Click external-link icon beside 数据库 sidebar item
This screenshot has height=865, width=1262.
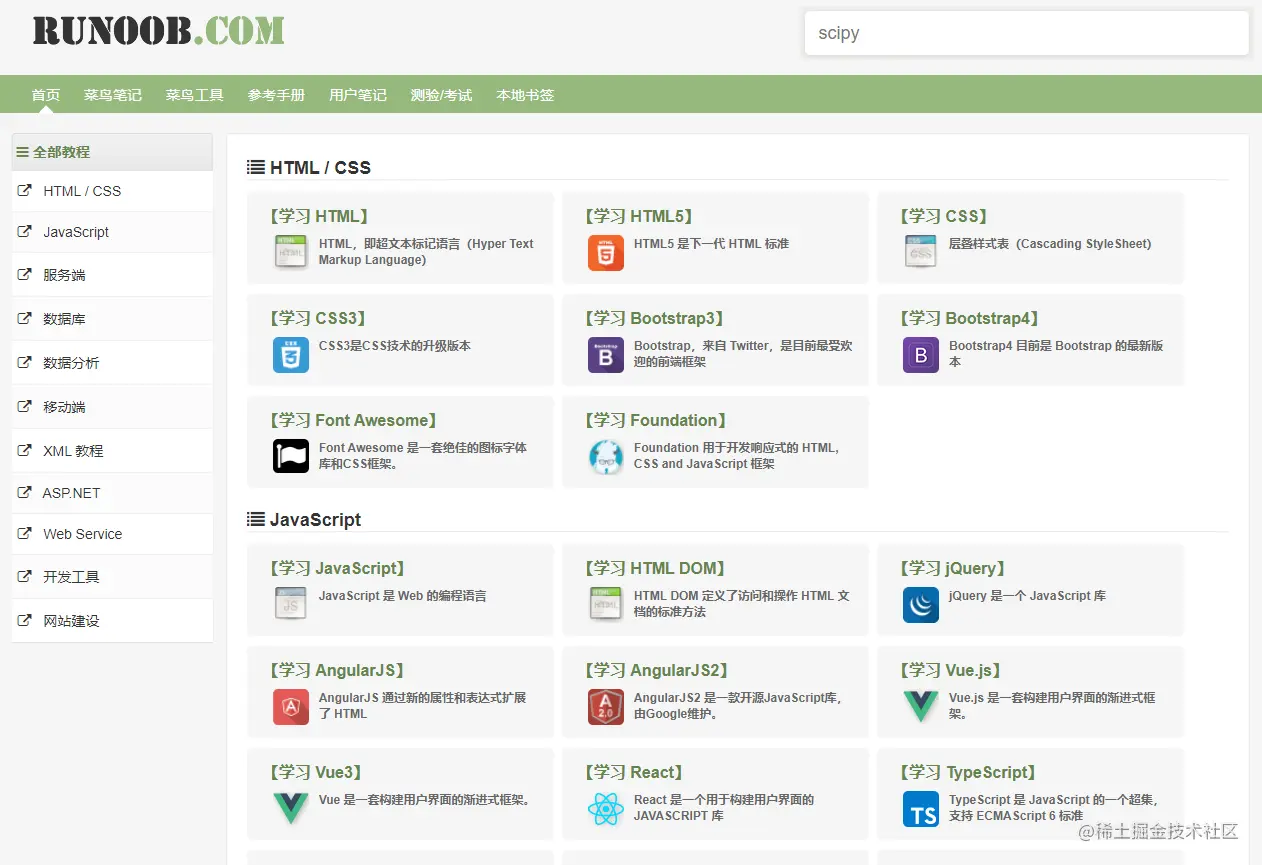(x=25, y=318)
